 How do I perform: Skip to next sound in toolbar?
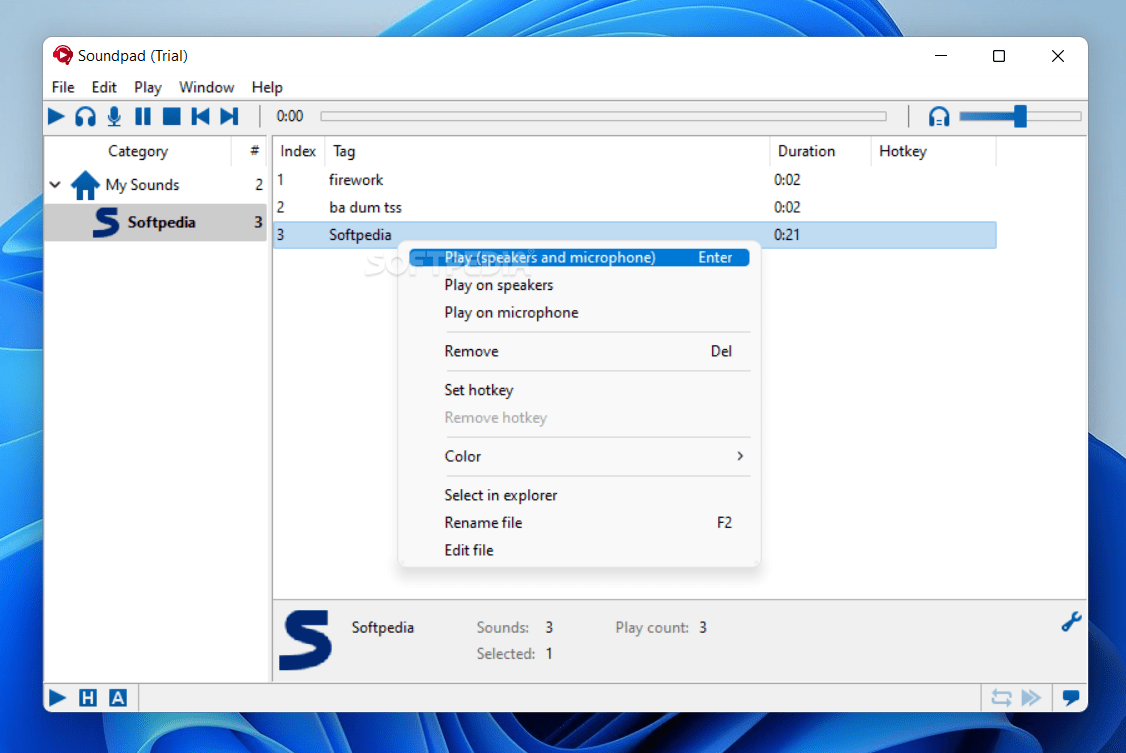pyautogui.click(x=229, y=116)
